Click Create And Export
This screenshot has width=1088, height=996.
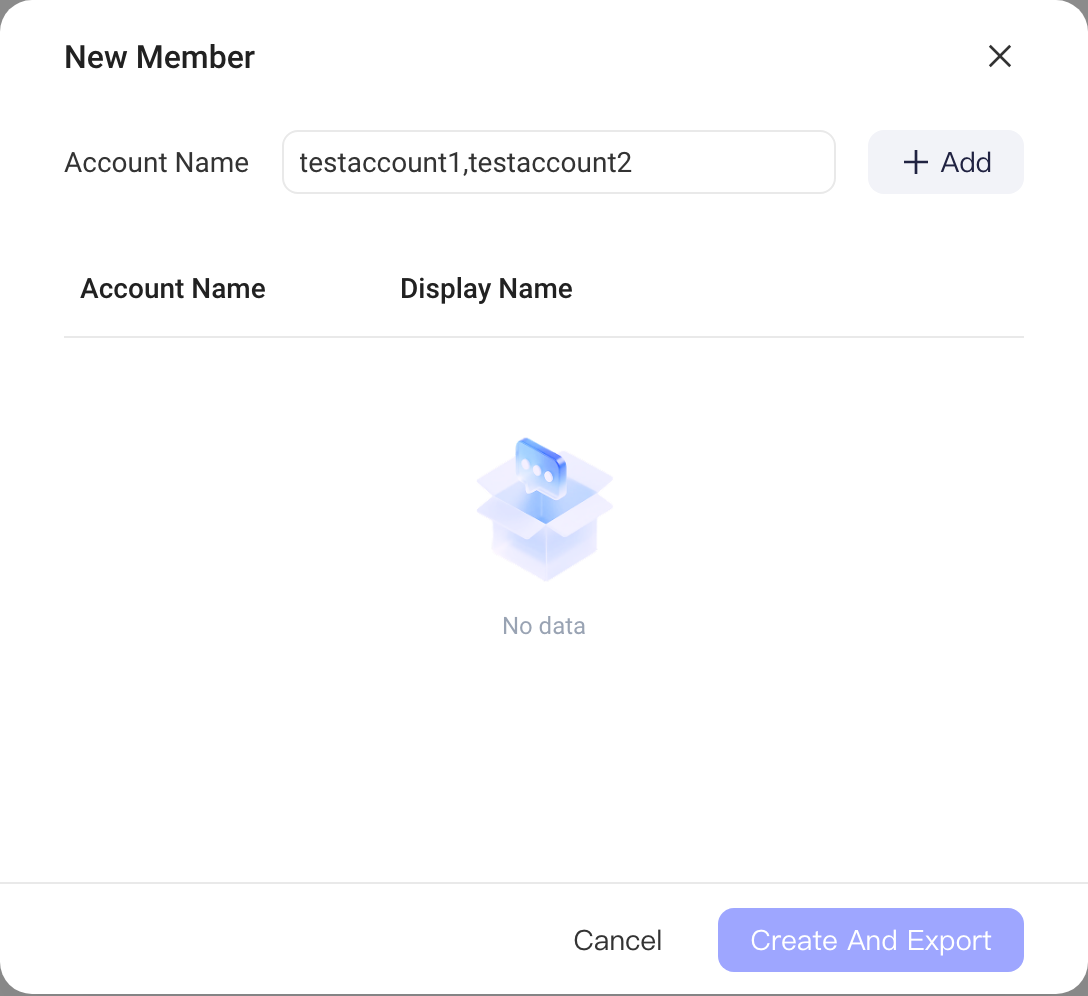click(871, 940)
